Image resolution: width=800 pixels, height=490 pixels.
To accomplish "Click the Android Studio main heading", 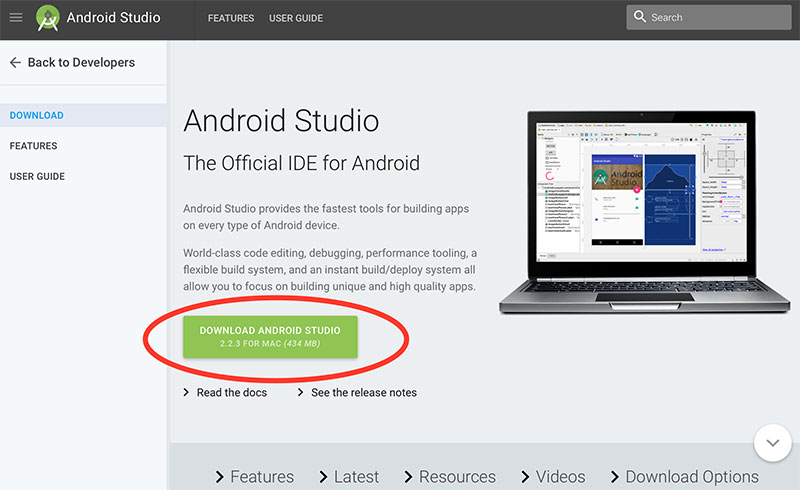I will (x=281, y=121).
